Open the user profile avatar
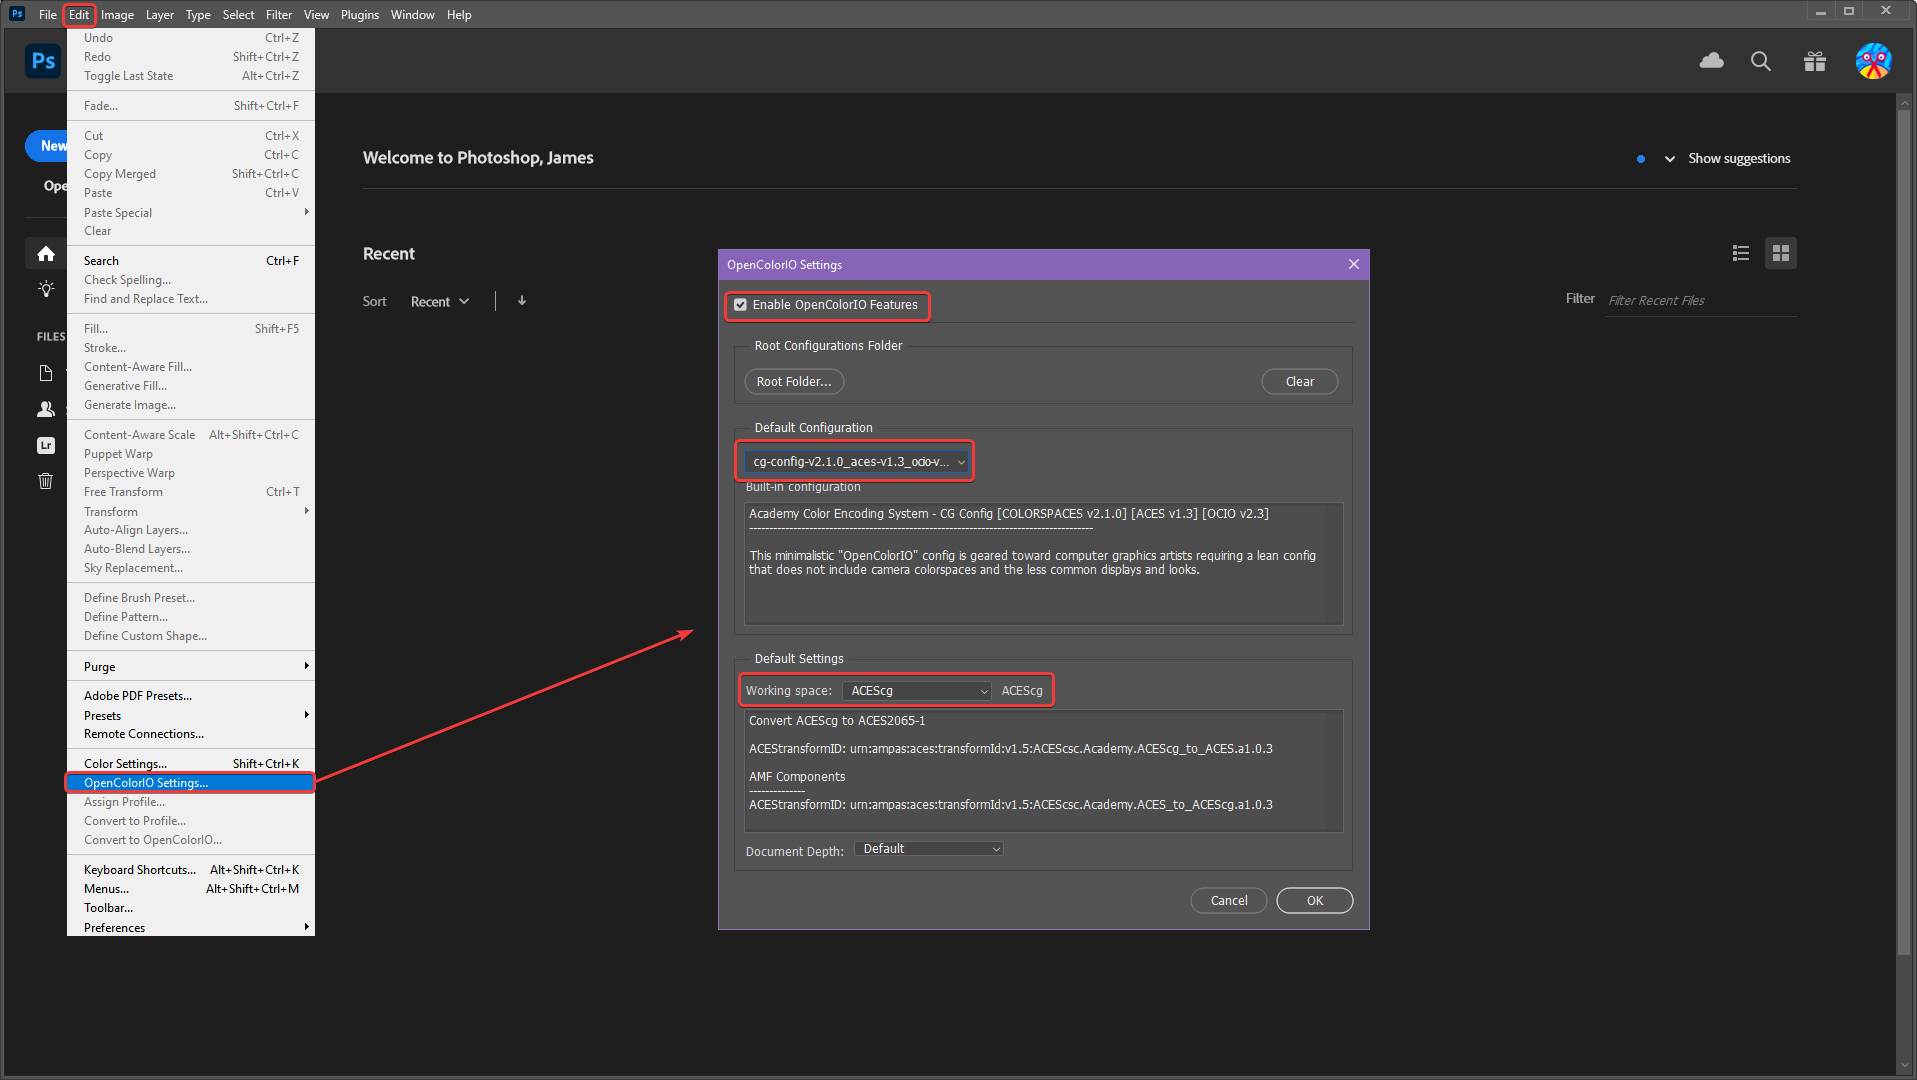This screenshot has width=1917, height=1080. (1872, 61)
